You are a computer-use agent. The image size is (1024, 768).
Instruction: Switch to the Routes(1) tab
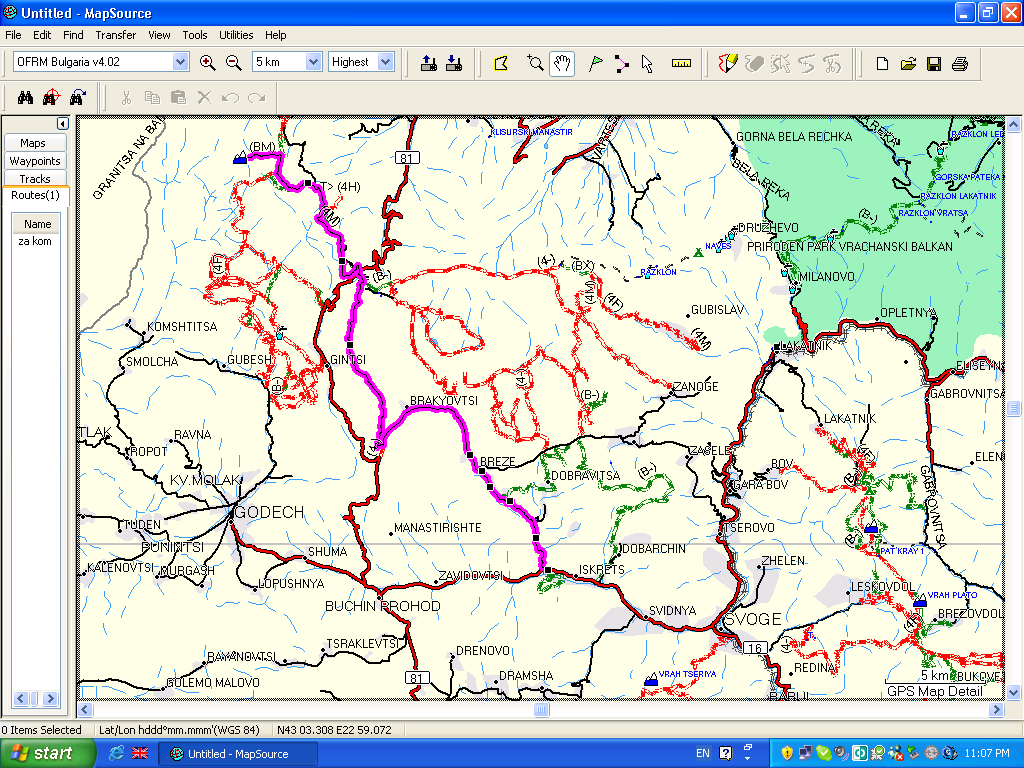point(35,195)
